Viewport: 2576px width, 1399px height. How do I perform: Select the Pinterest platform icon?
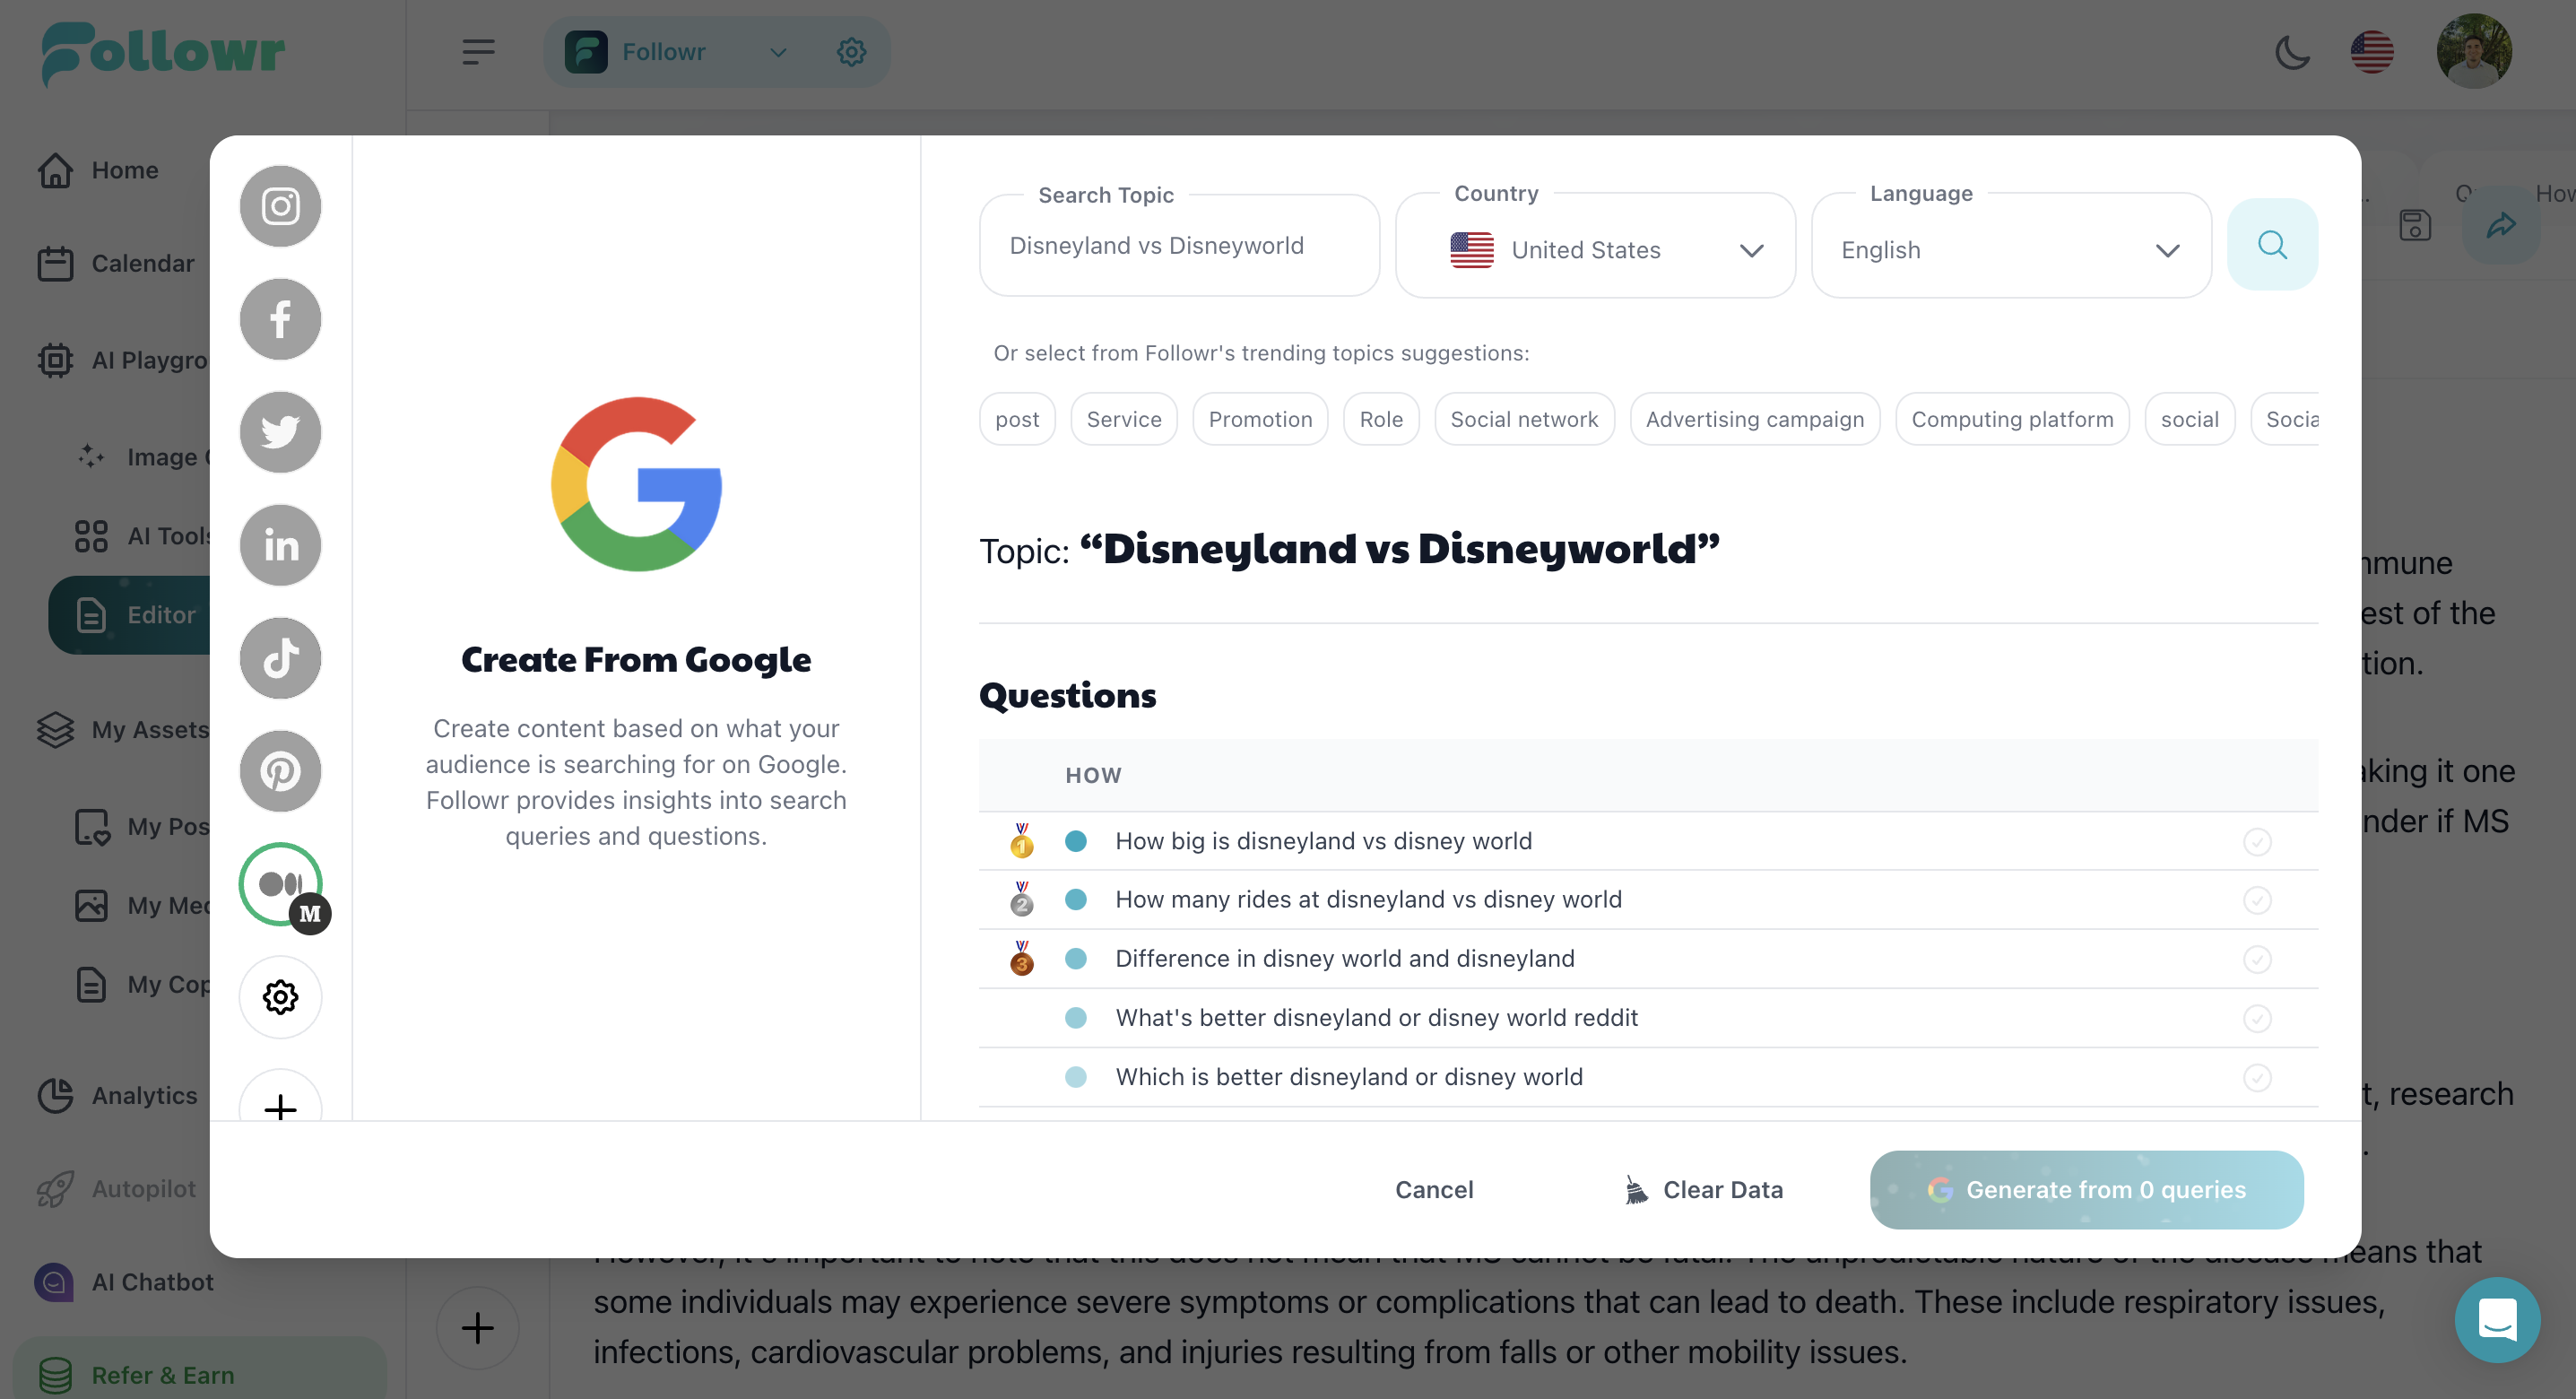click(280, 771)
